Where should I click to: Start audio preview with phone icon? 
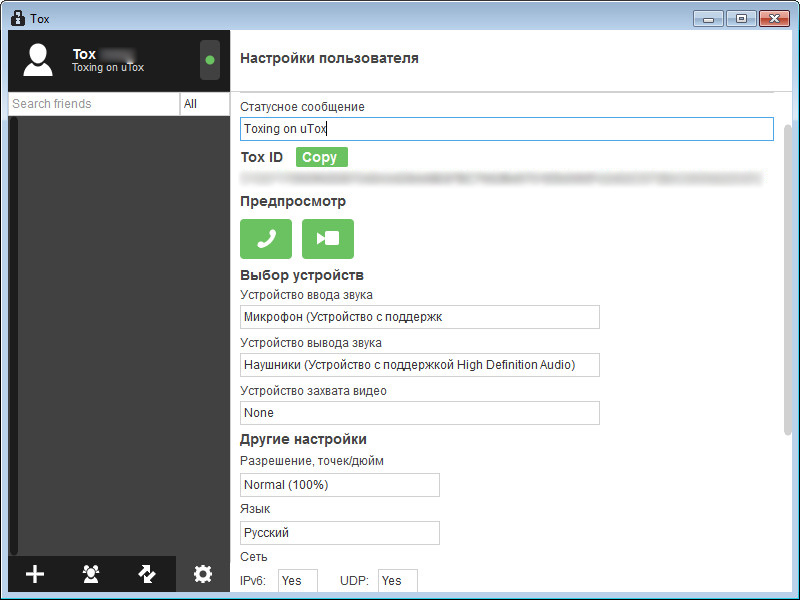(x=266, y=239)
